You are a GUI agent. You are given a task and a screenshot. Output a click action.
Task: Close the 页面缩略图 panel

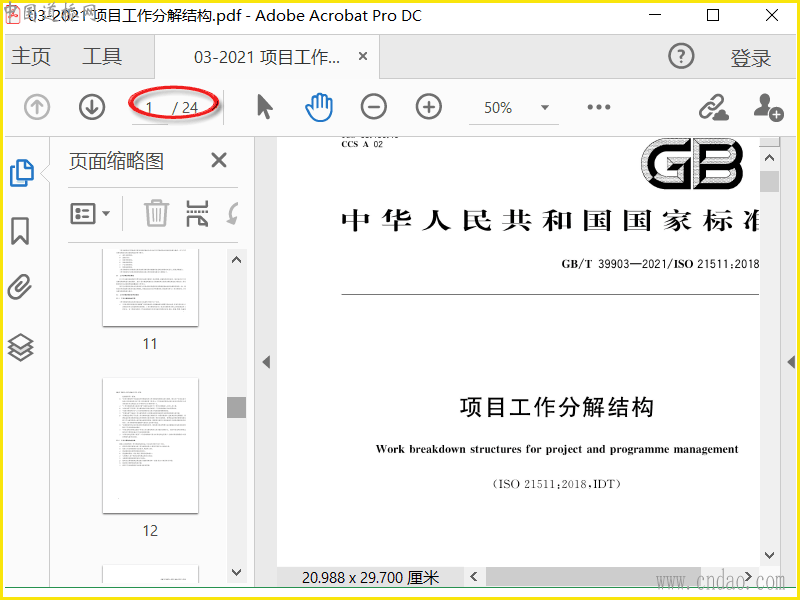[x=219, y=160]
